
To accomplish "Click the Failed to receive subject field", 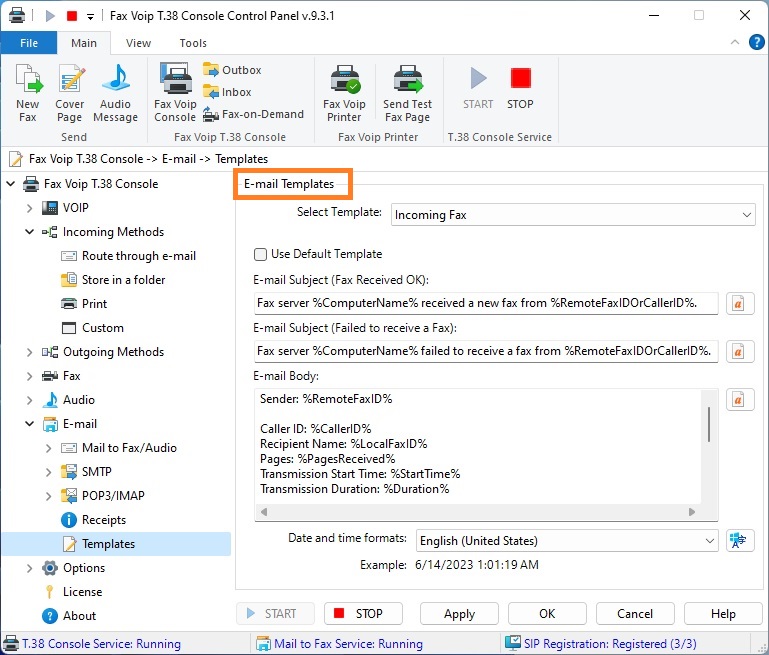I will [x=486, y=352].
